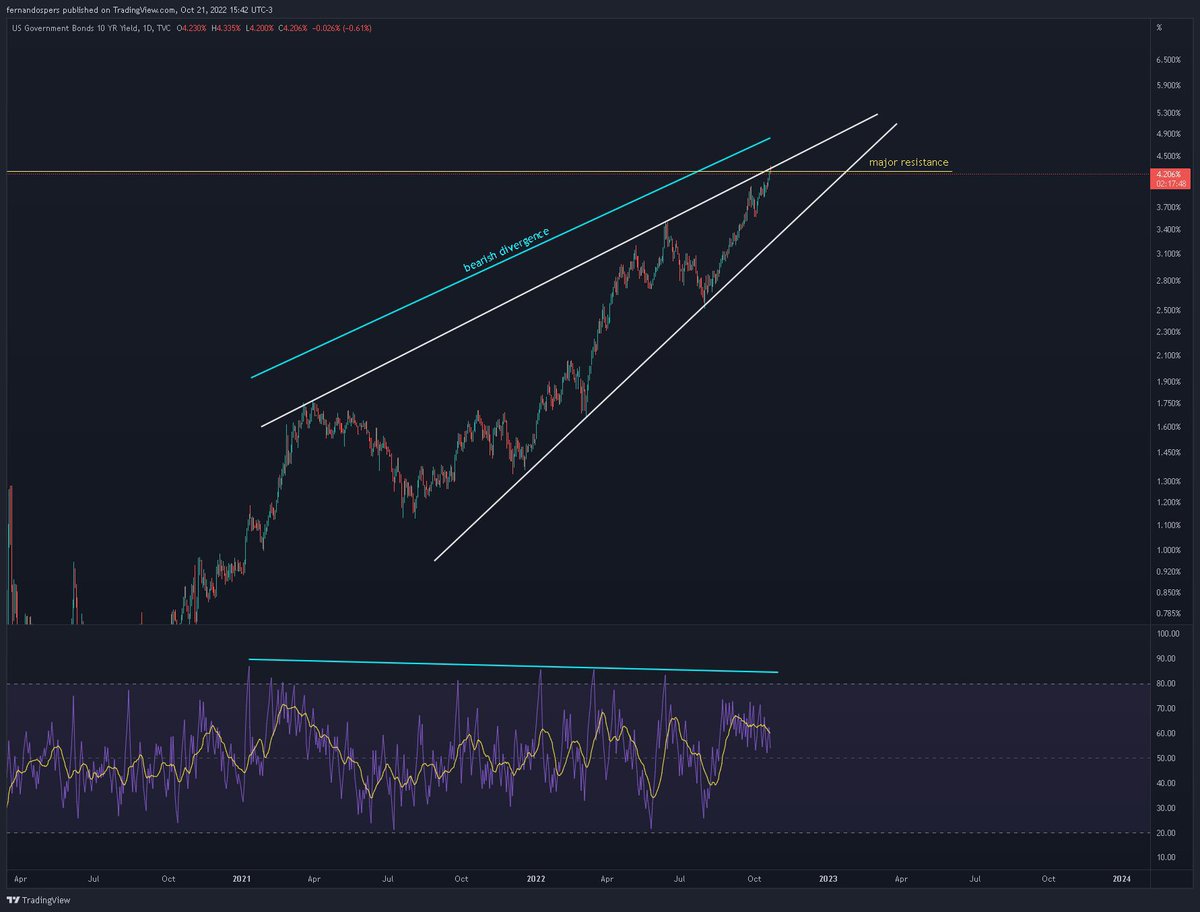Click the 2.100% price scale label
Screen dimensions: 1200x912
click(1168, 355)
